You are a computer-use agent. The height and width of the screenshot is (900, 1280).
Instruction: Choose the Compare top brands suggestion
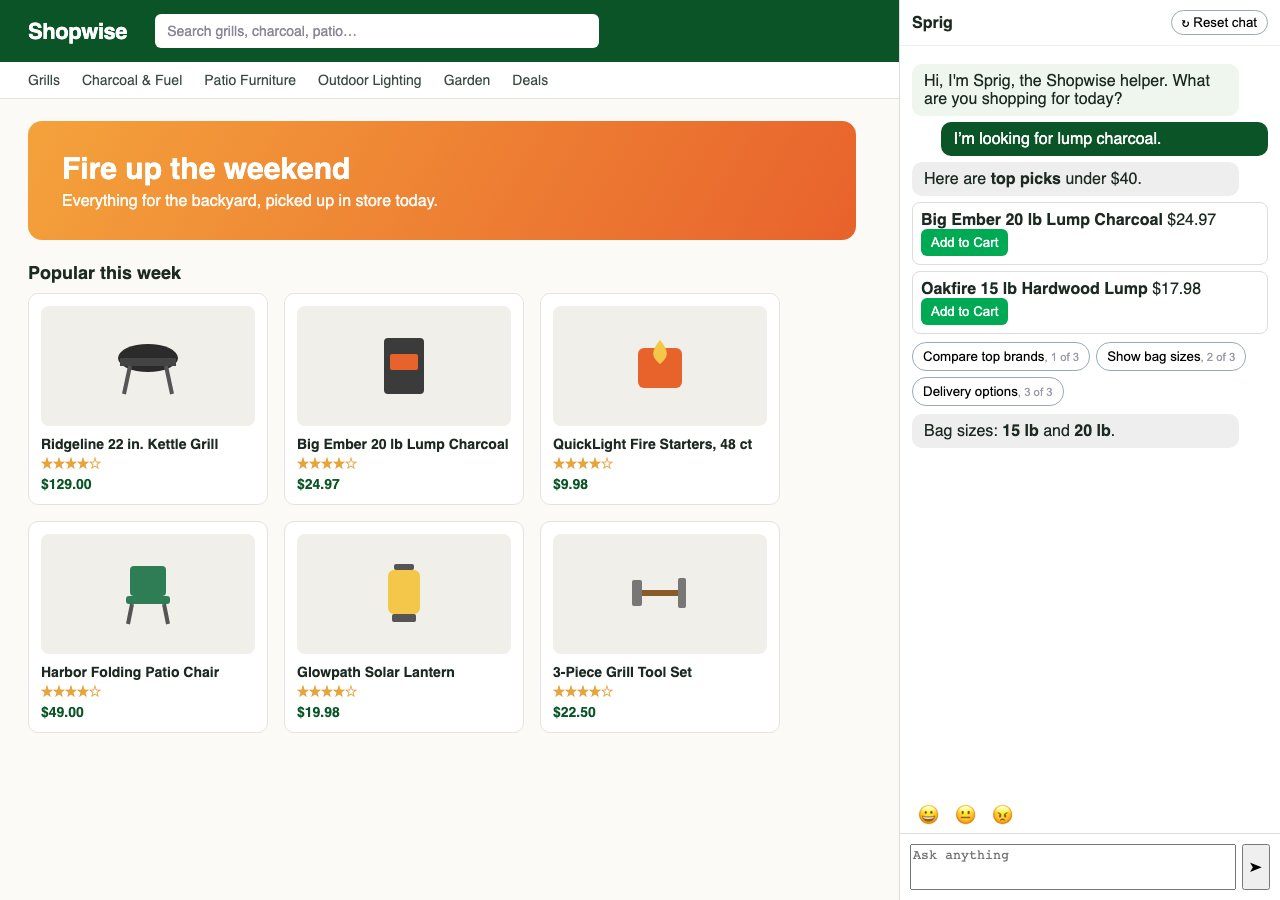click(x=1001, y=357)
